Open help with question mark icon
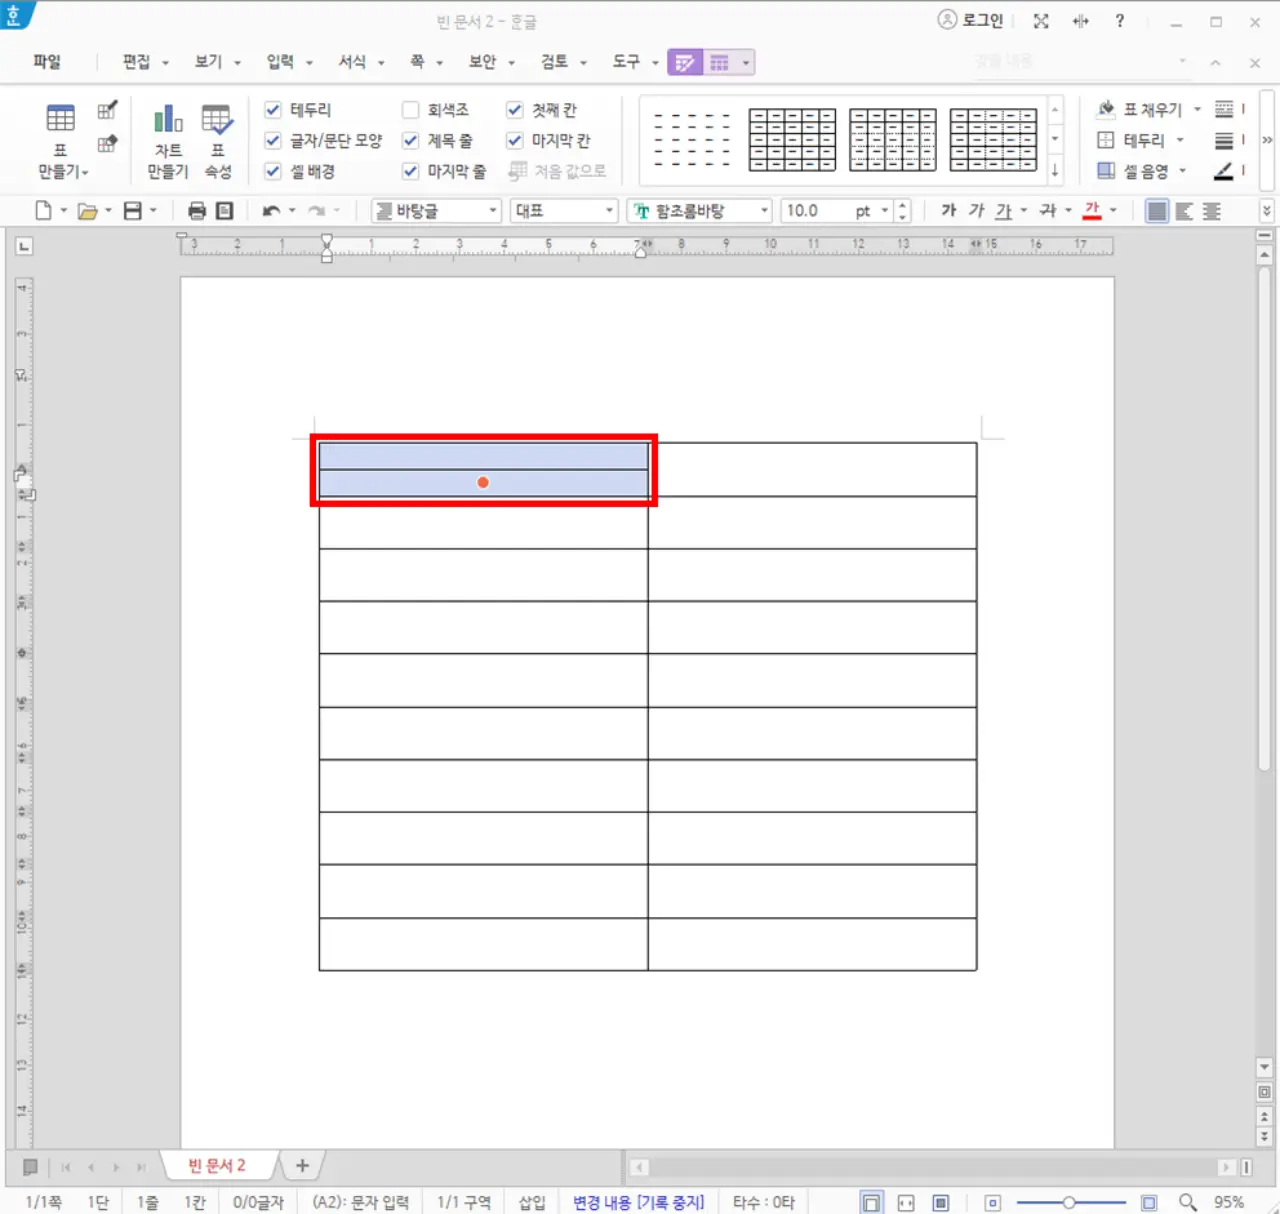The height and width of the screenshot is (1214, 1280). pyautogui.click(x=1119, y=21)
